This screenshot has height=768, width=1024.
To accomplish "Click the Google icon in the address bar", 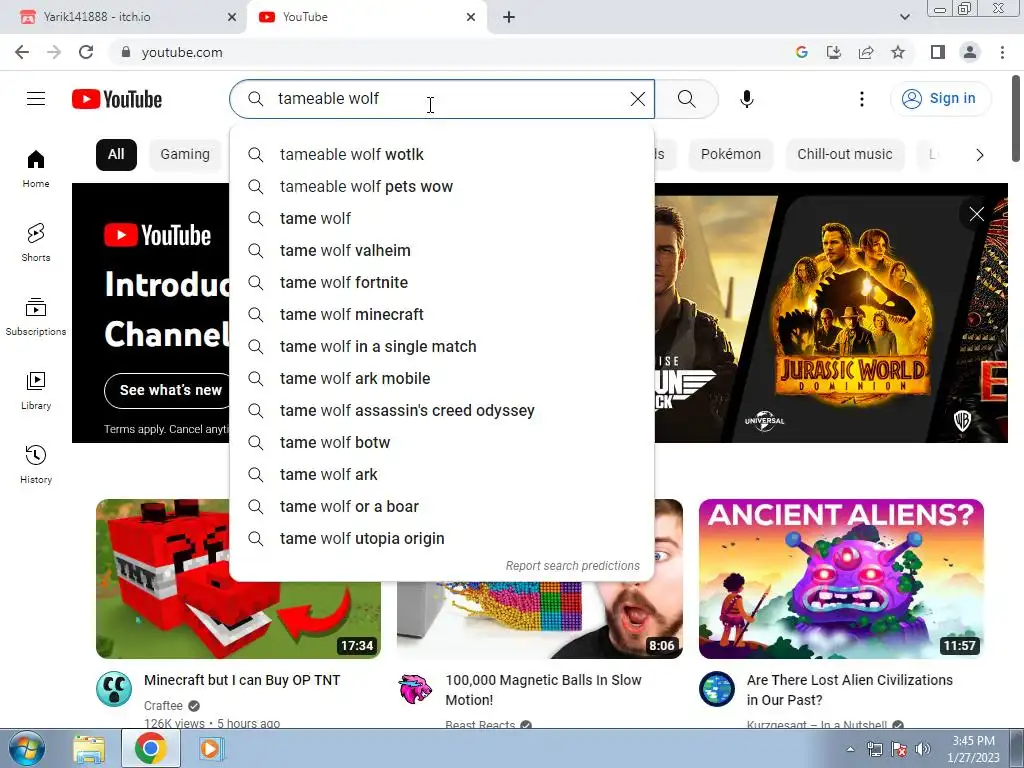I will [802, 52].
